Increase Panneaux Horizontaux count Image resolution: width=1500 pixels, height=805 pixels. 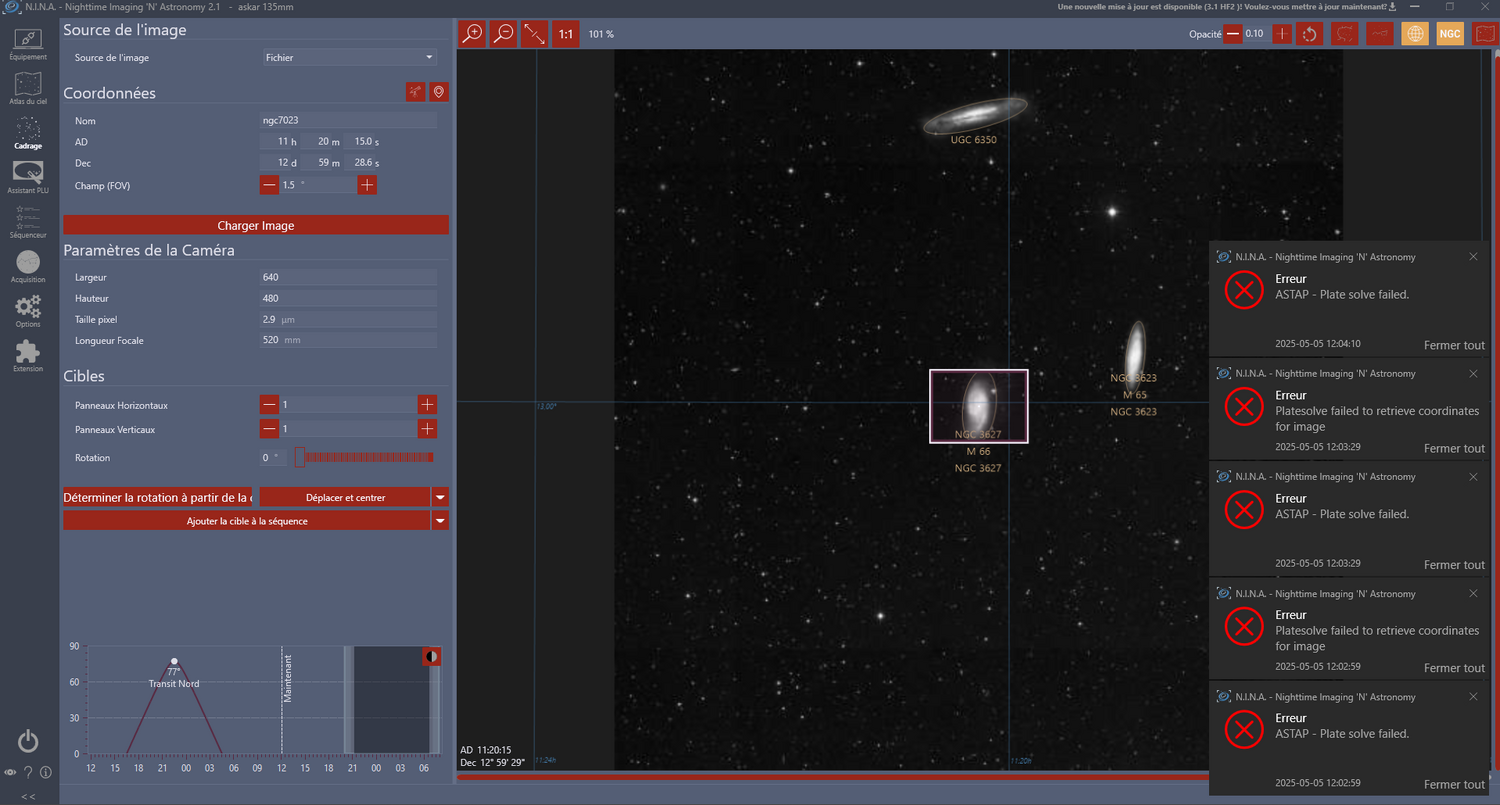(x=427, y=405)
